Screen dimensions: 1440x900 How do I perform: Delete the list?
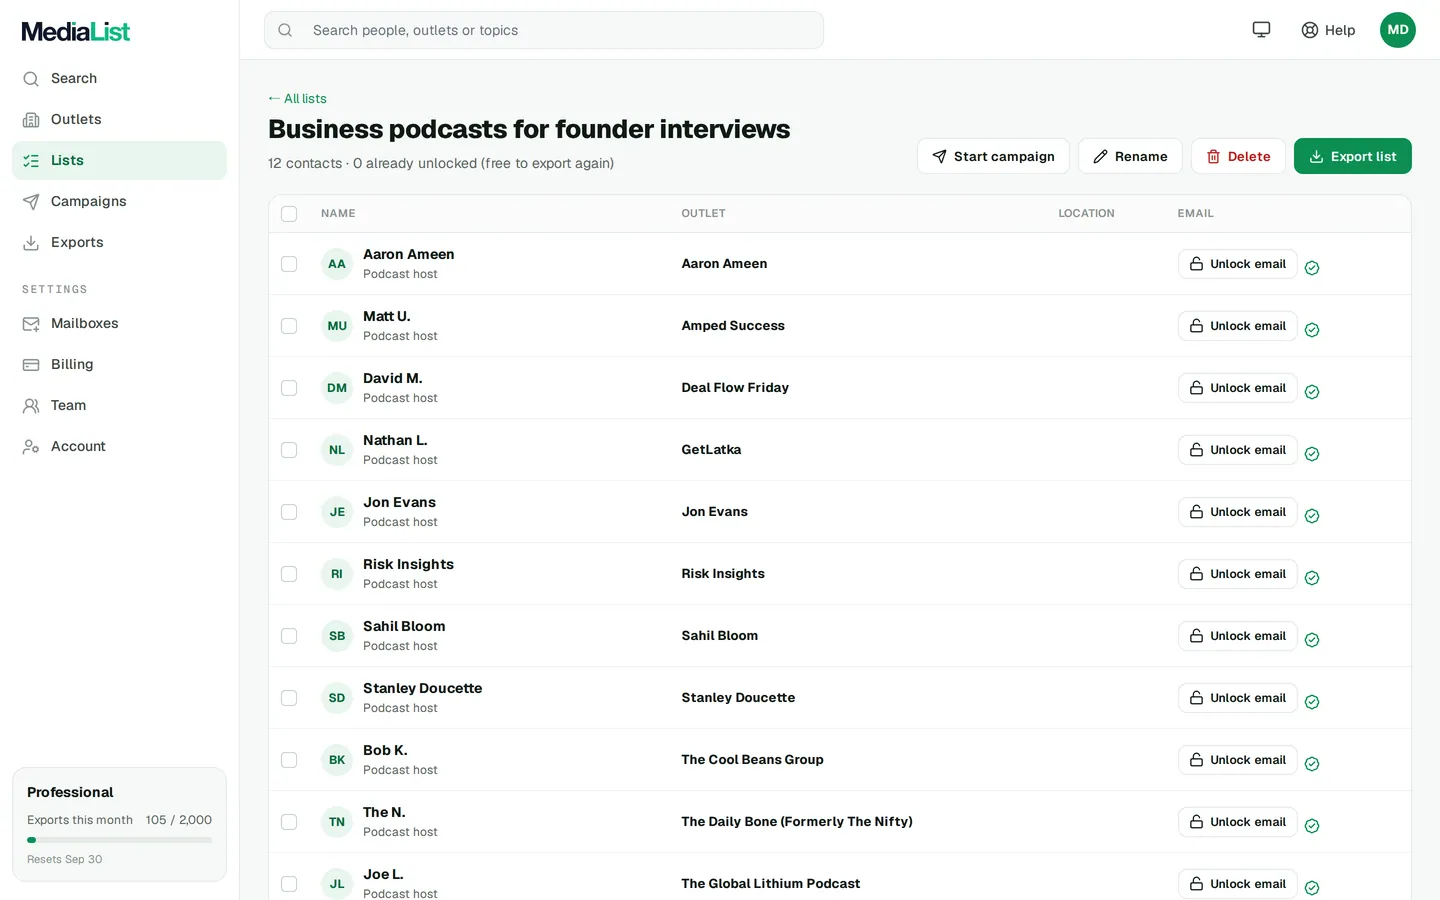[x=1238, y=156]
